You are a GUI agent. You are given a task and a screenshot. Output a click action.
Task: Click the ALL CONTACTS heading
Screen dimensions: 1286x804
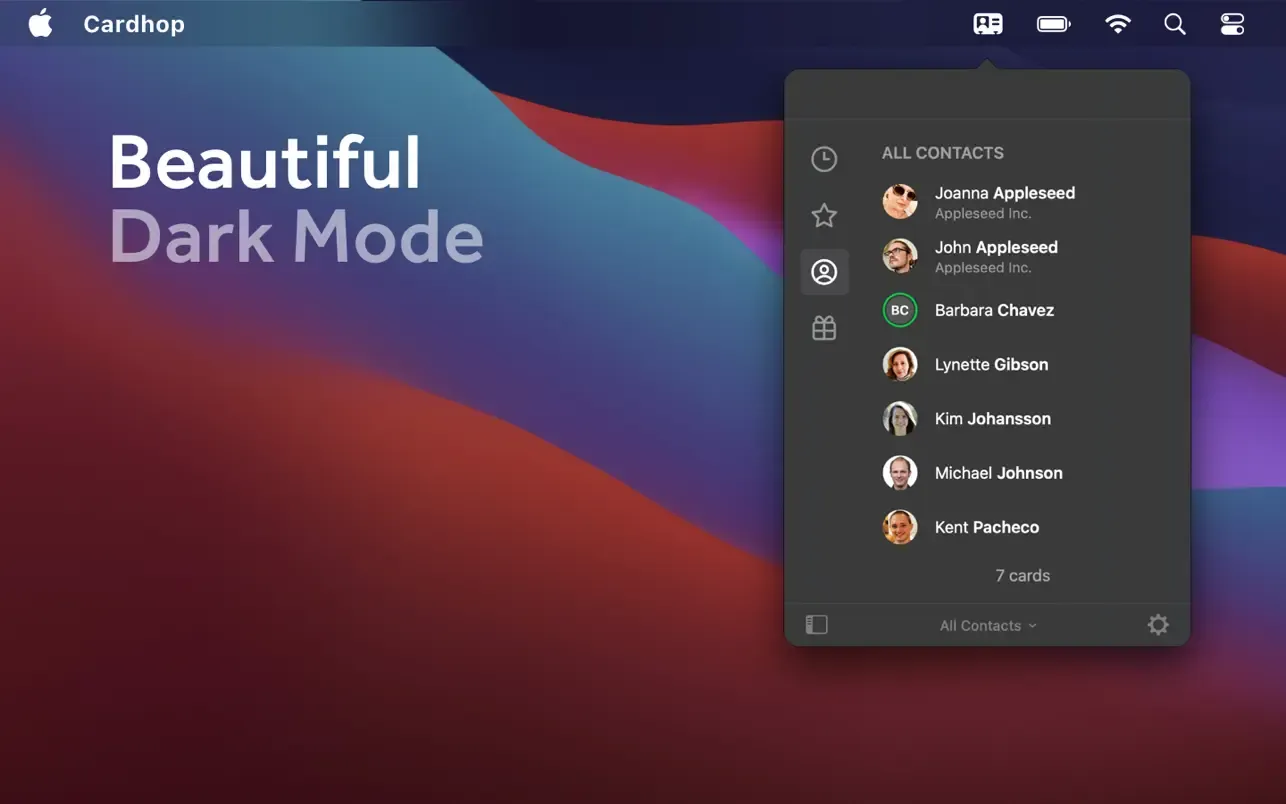click(943, 153)
